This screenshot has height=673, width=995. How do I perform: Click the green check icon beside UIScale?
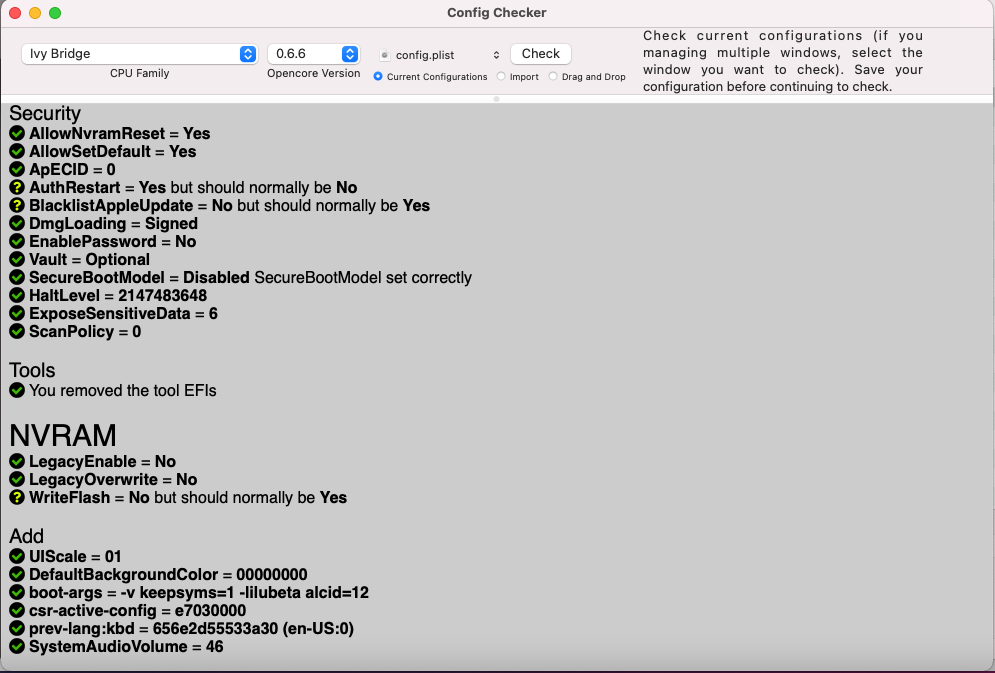[x=17, y=556]
